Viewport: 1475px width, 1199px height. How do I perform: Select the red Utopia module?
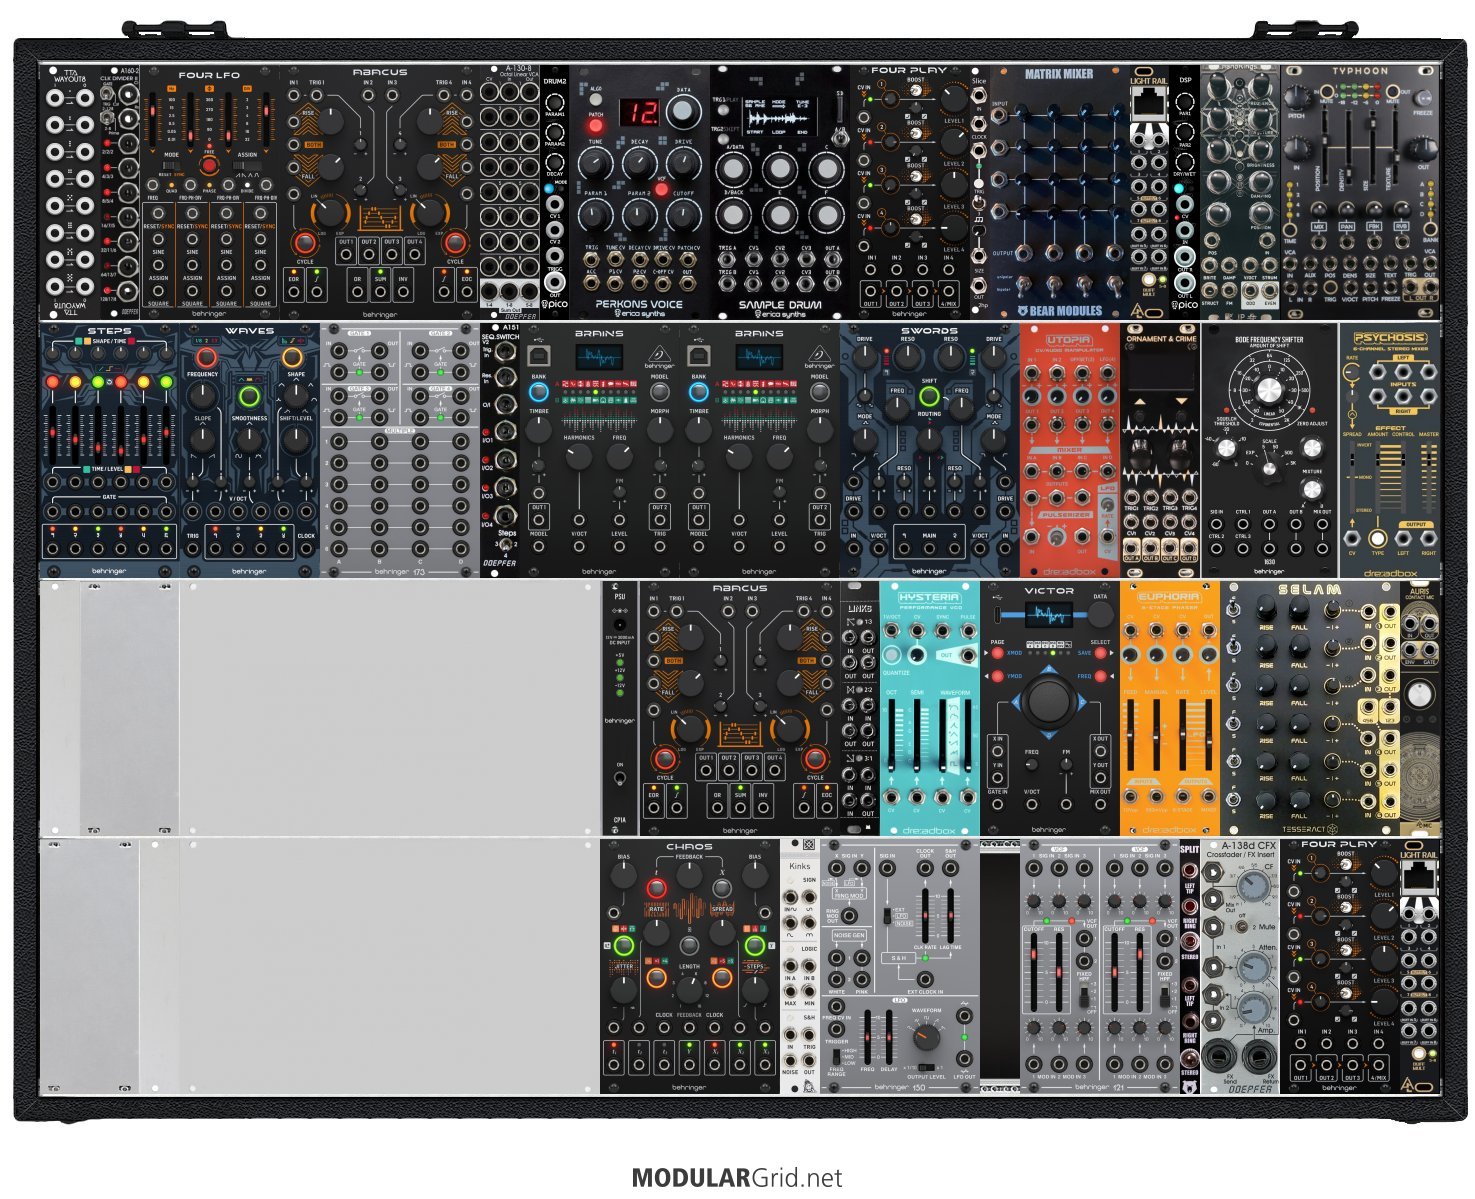pos(1069,449)
